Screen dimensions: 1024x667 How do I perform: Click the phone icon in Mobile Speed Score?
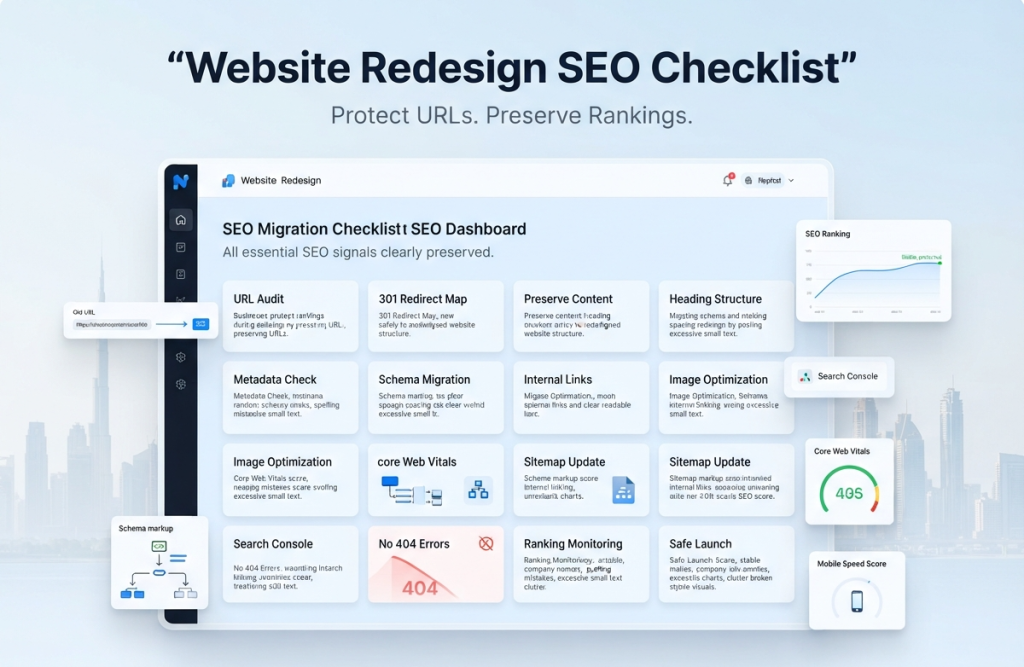click(x=857, y=601)
